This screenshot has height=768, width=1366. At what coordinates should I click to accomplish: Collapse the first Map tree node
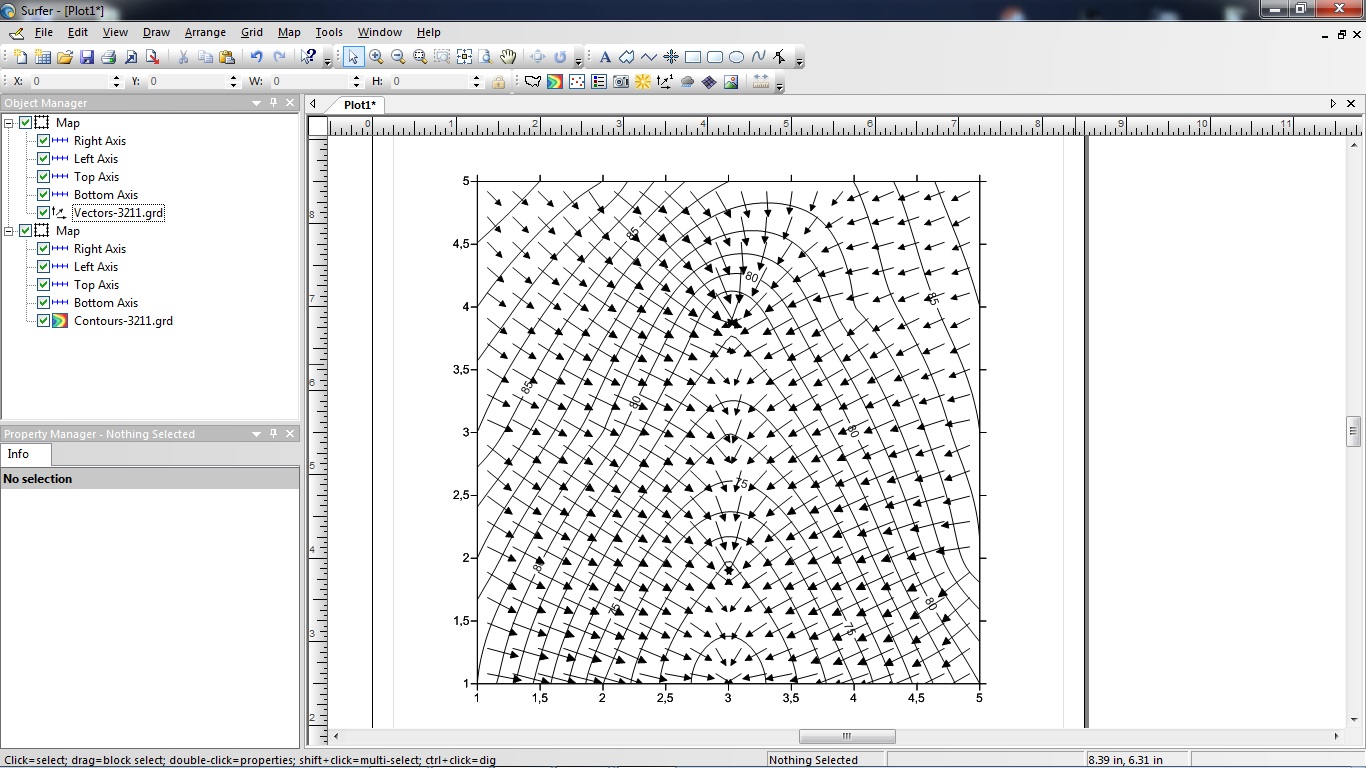point(9,123)
